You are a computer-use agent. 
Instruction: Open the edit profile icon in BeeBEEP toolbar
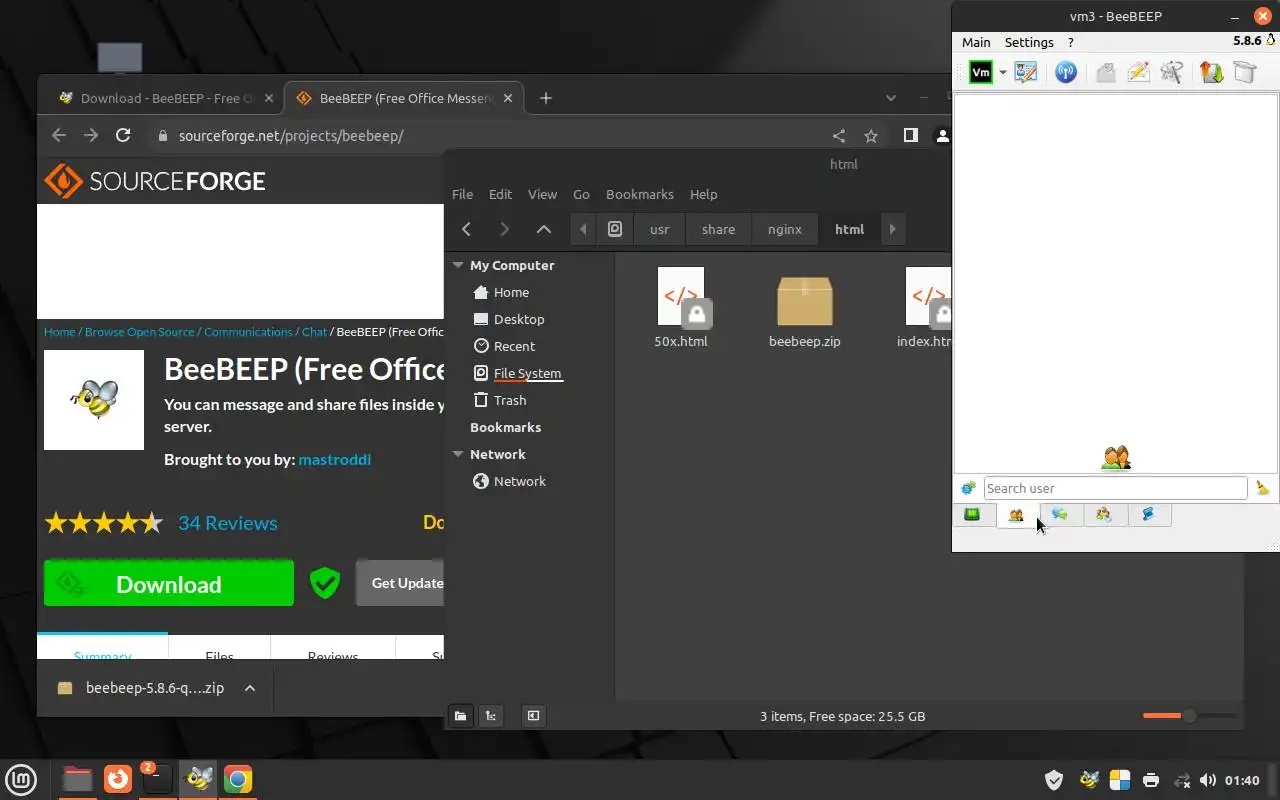pyautogui.click(x=1026, y=72)
